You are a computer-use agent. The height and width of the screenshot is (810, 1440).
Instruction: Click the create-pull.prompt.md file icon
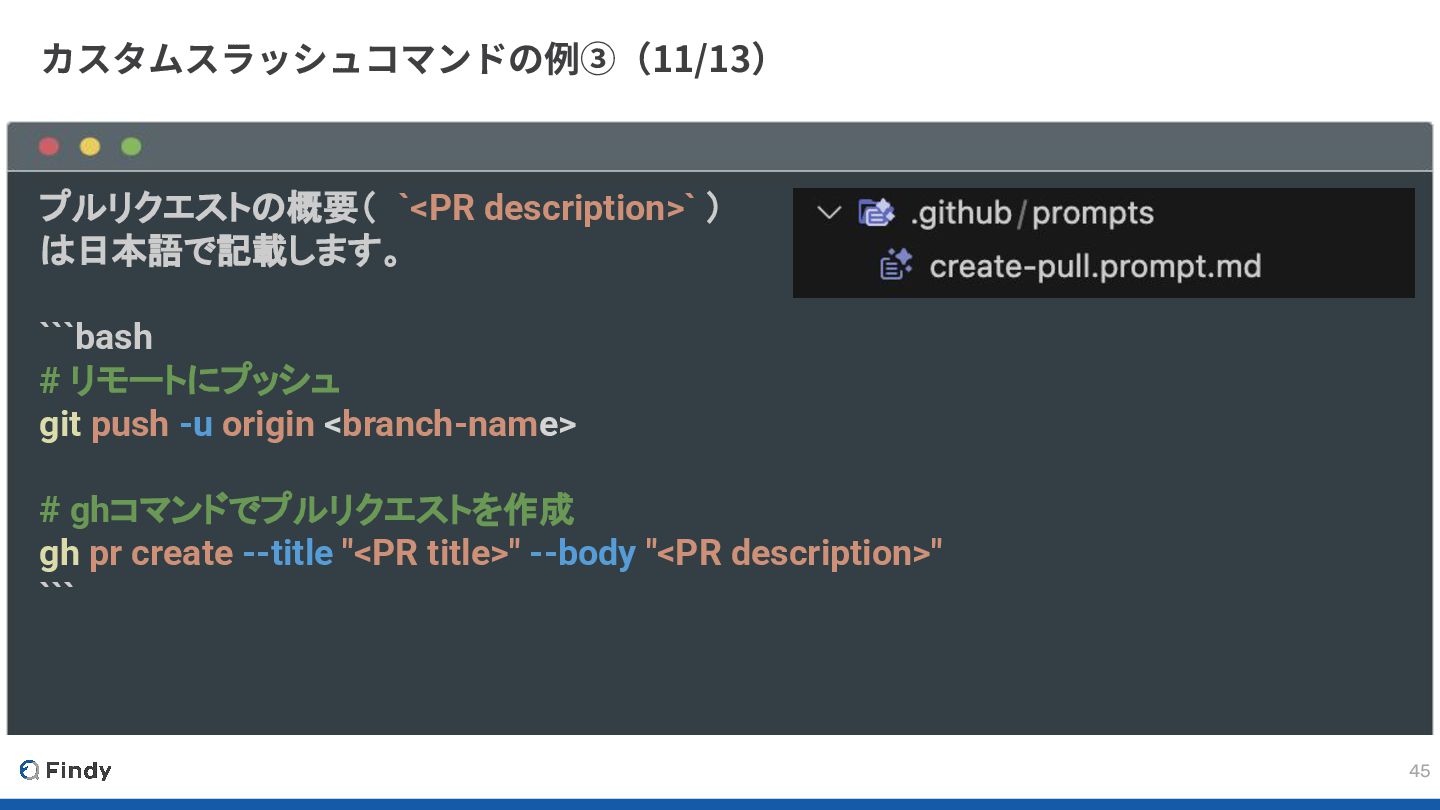click(x=896, y=266)
